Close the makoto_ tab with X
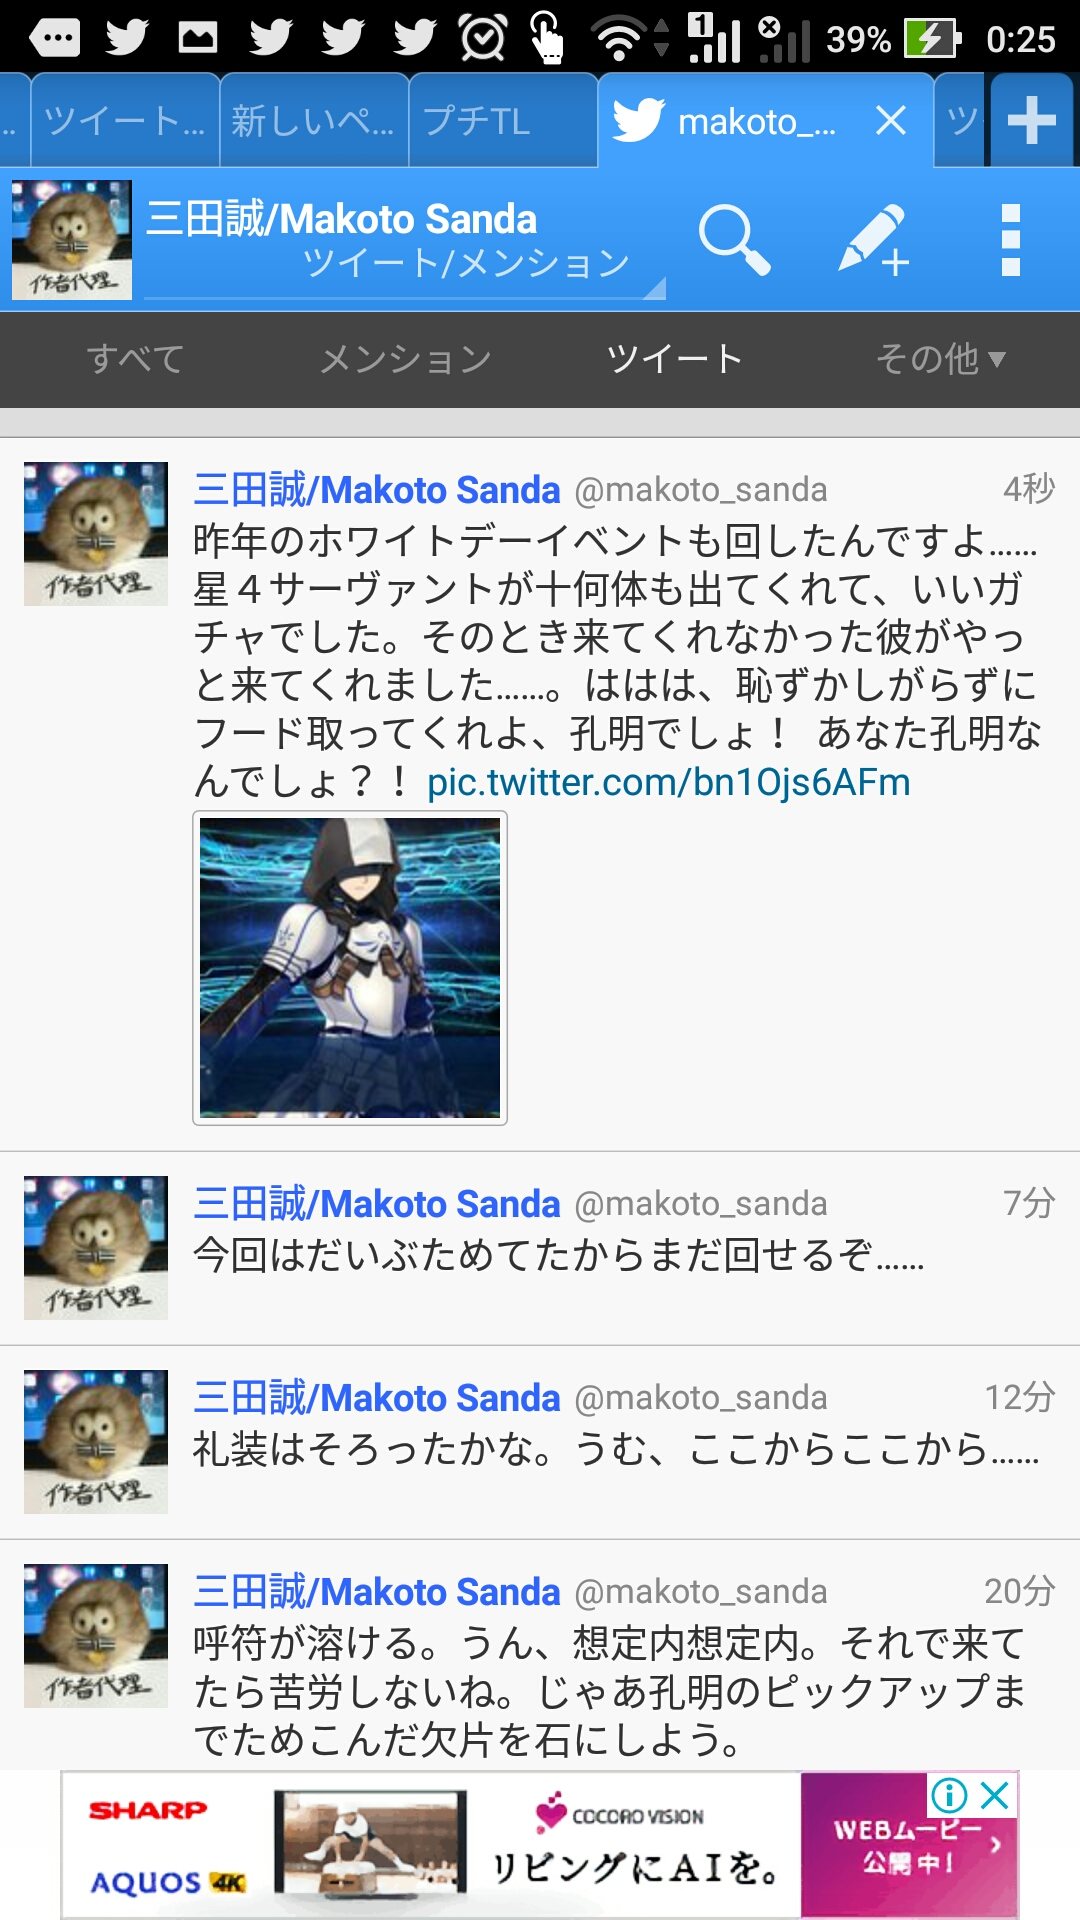The height and width of the screenshot is (1920, 1080). click(890, 121)
